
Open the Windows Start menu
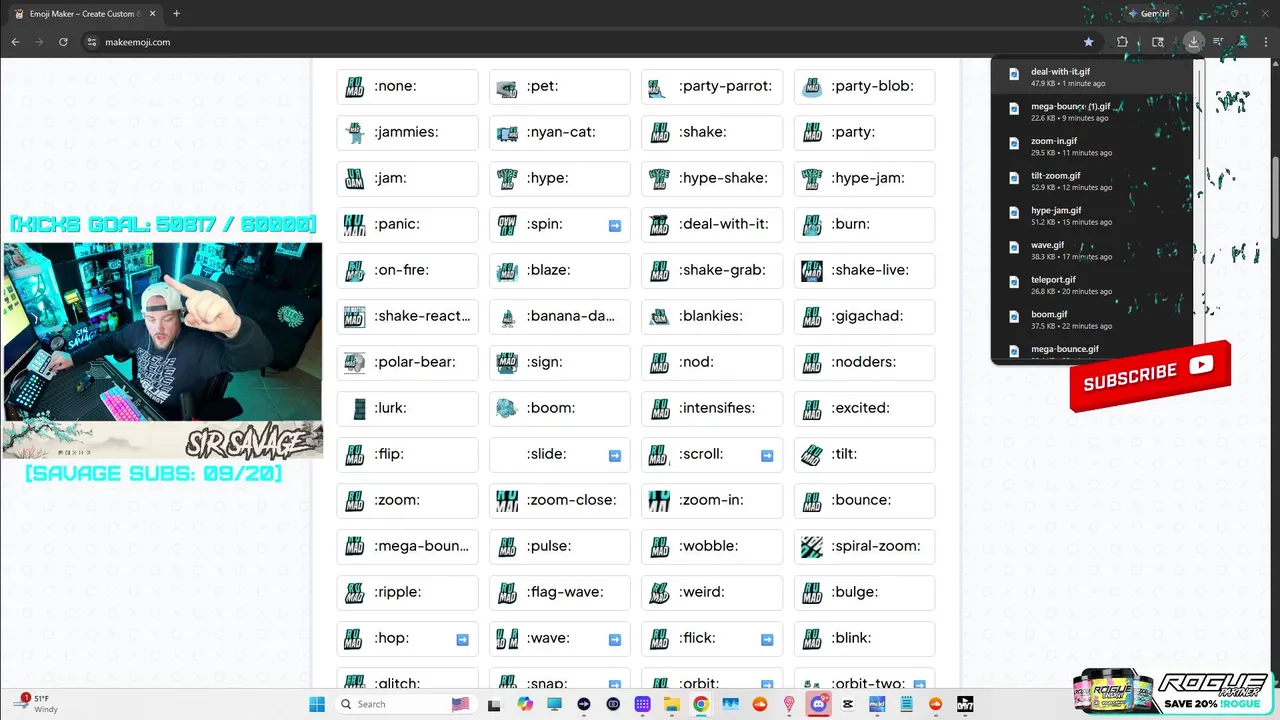point(317,704)
